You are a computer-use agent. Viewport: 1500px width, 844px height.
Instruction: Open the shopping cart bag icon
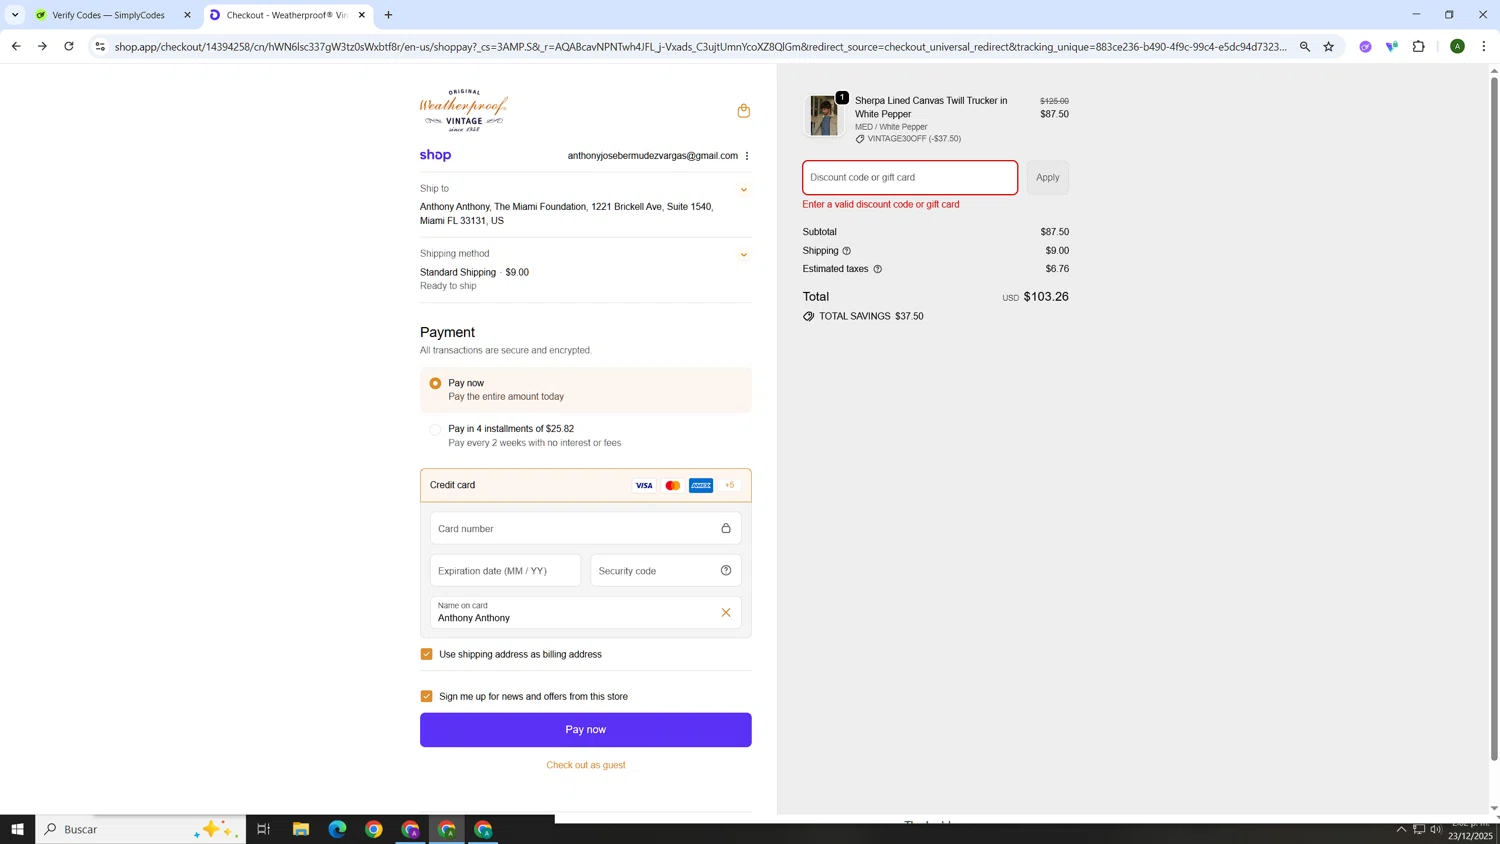[x=743, y=111]
